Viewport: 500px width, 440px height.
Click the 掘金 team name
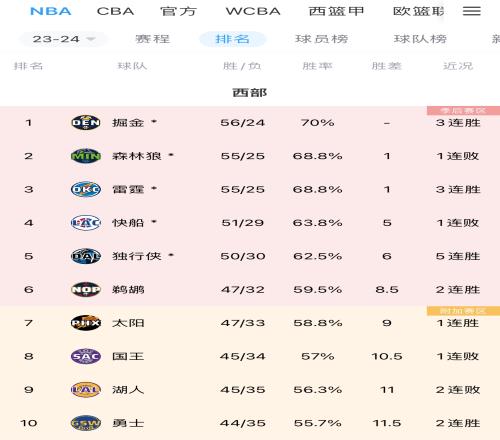coord(128,122)
